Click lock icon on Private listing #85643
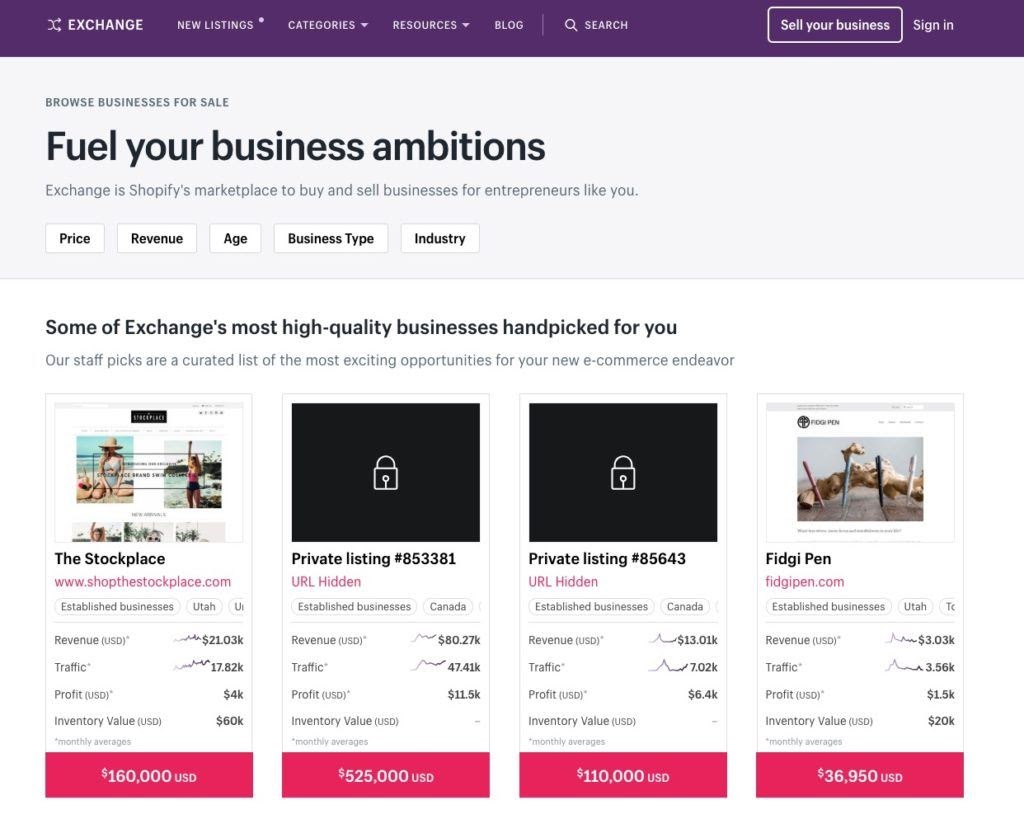 point(622,472)
